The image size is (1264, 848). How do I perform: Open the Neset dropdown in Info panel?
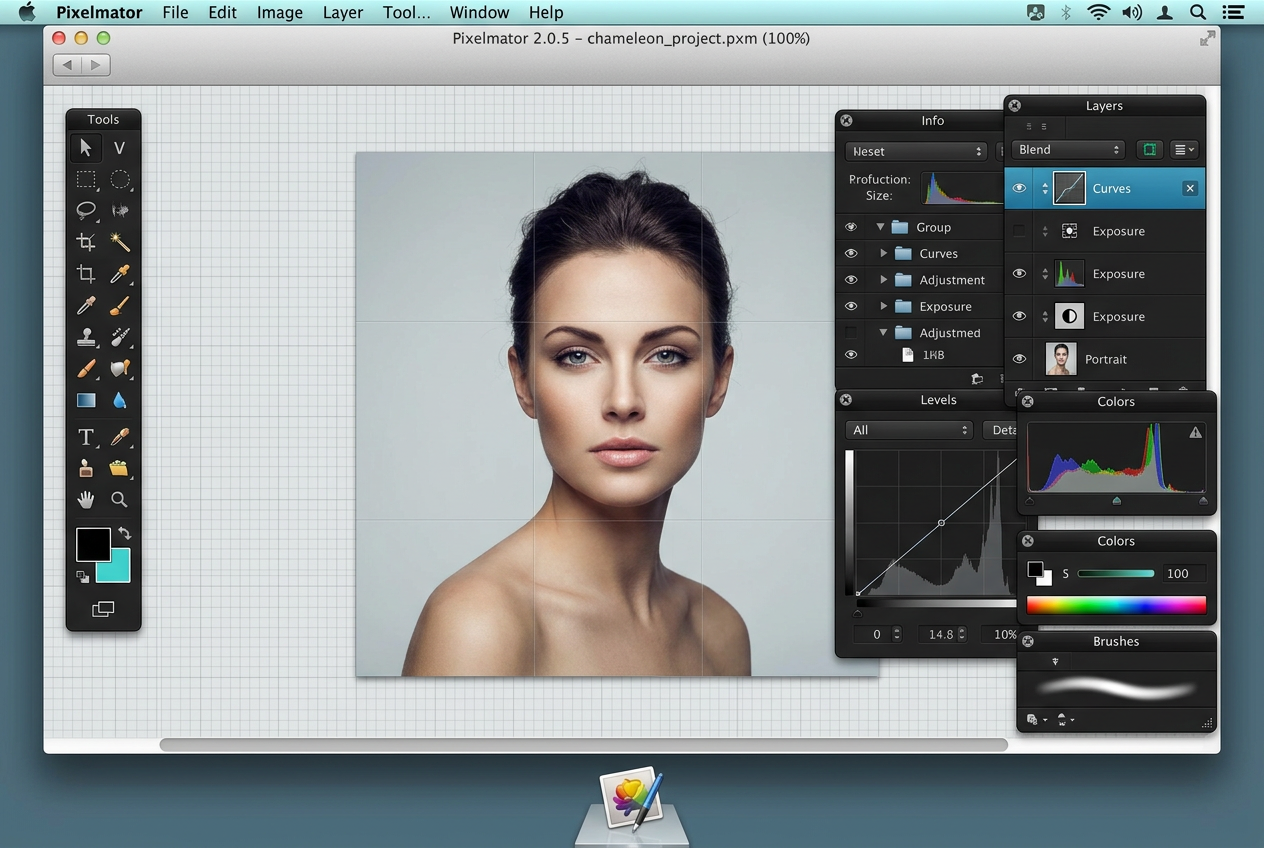coord(916,151)
